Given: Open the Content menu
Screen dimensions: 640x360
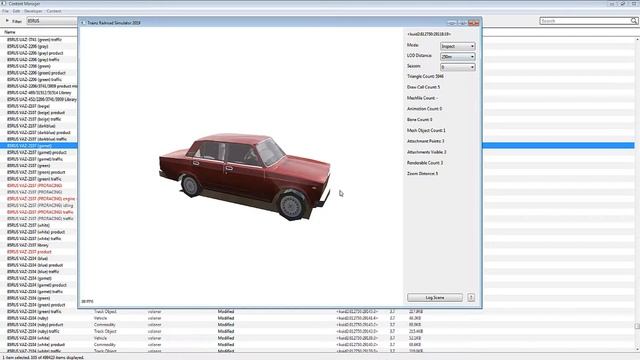Looking at the screenshot, I should coord(54,11).
